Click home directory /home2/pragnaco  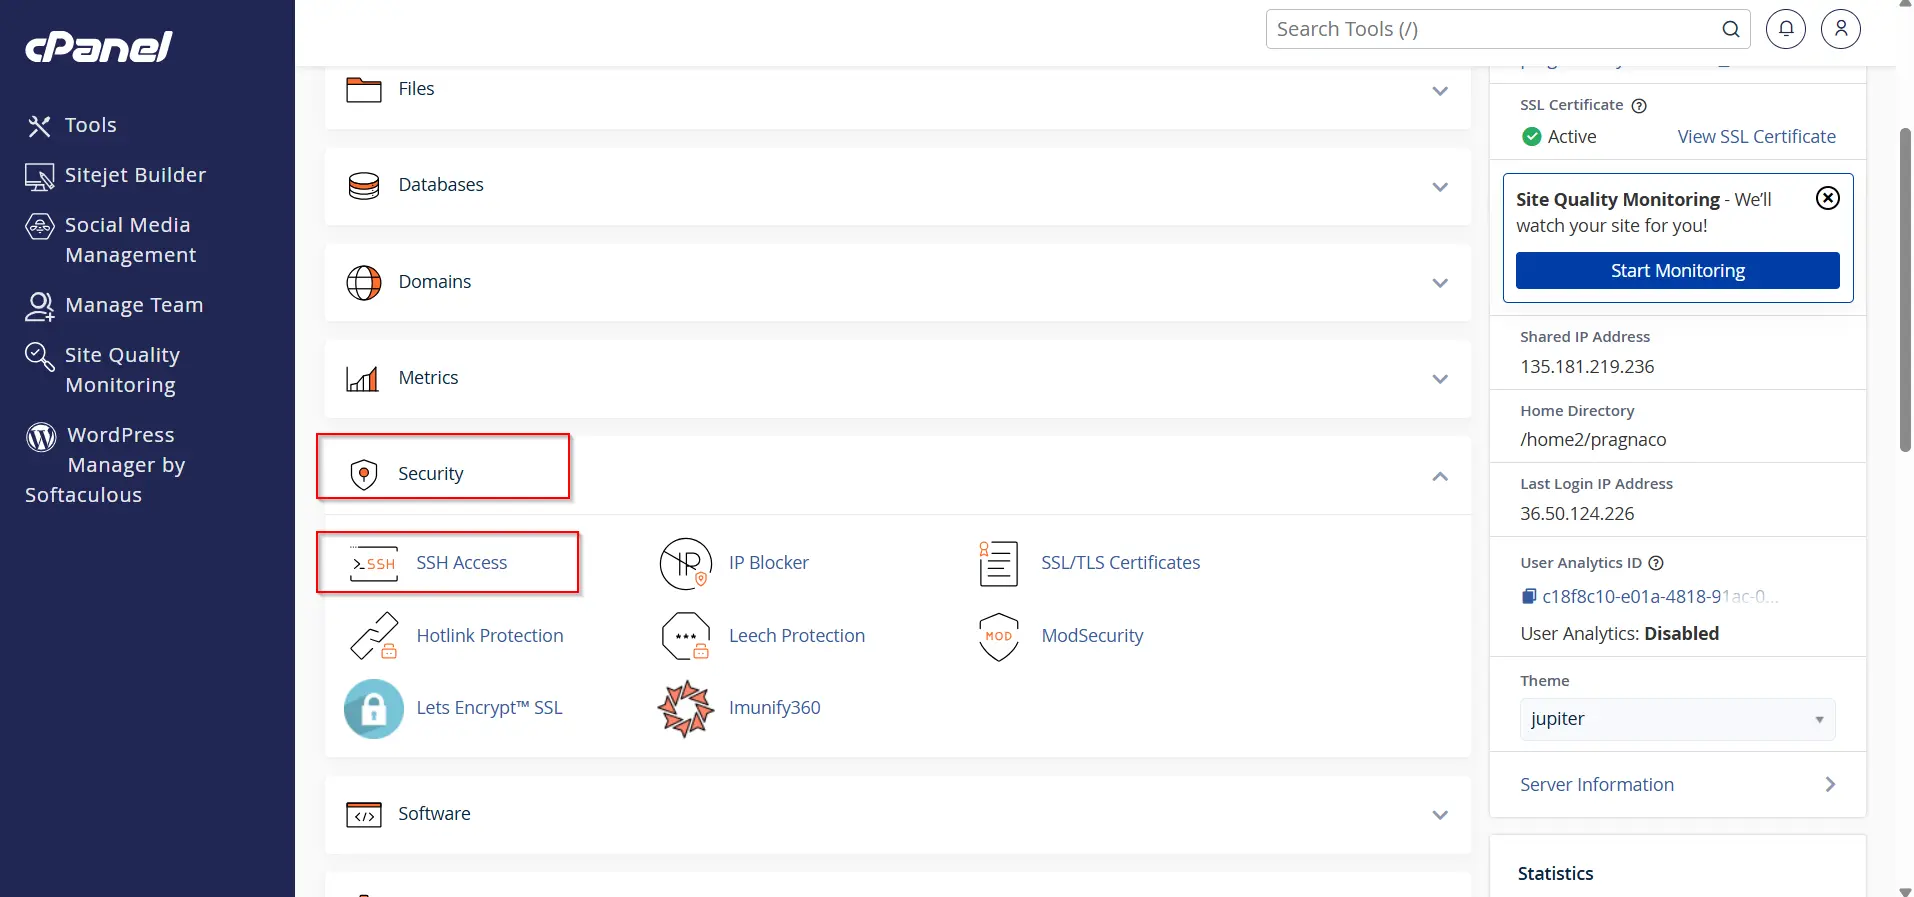tap(1593, 440)
